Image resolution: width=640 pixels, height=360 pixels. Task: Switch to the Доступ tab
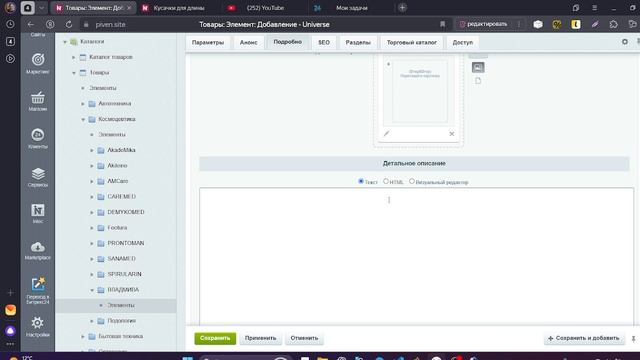[x=462, y=42]
